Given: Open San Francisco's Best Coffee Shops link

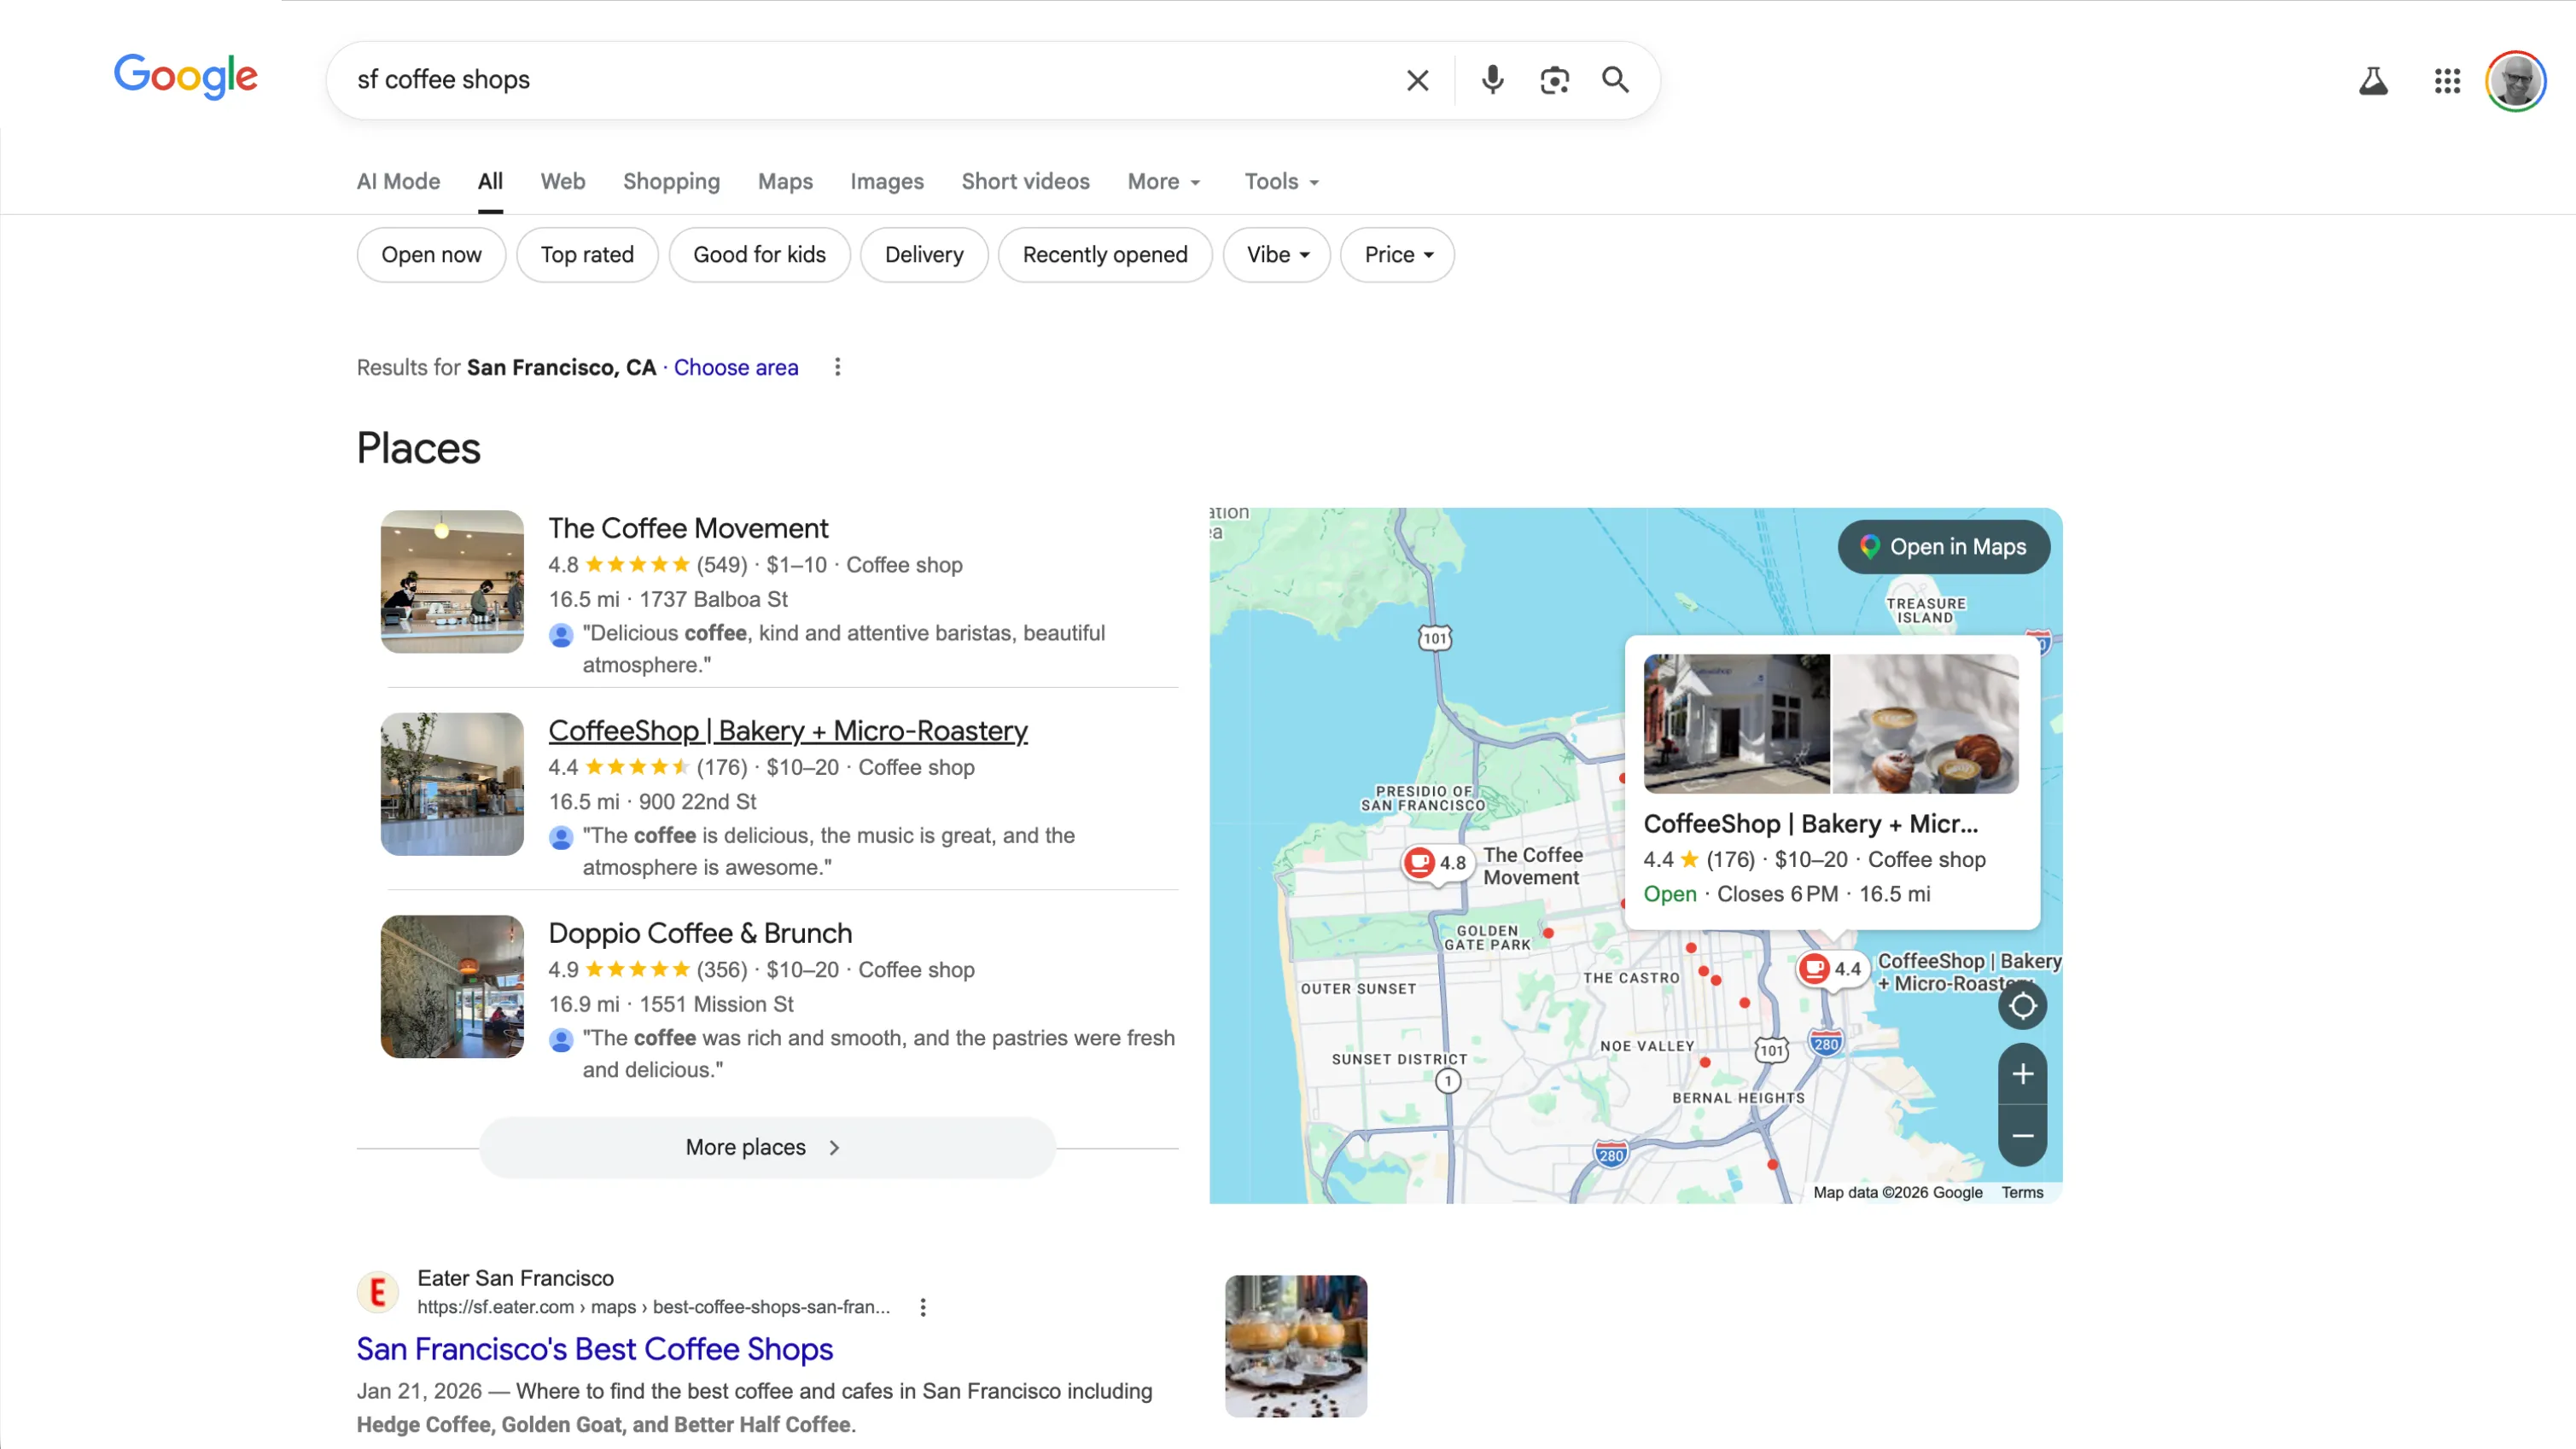Looking at the screenshot, I should point(594,1349).
